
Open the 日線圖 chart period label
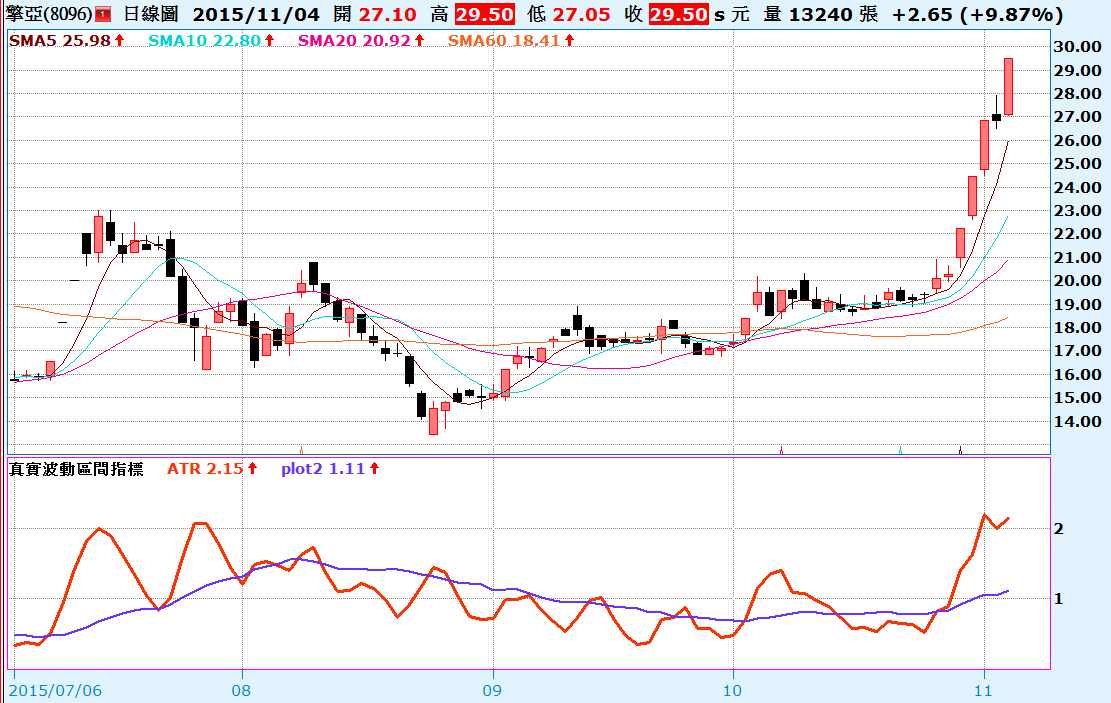tap(152, 15)
